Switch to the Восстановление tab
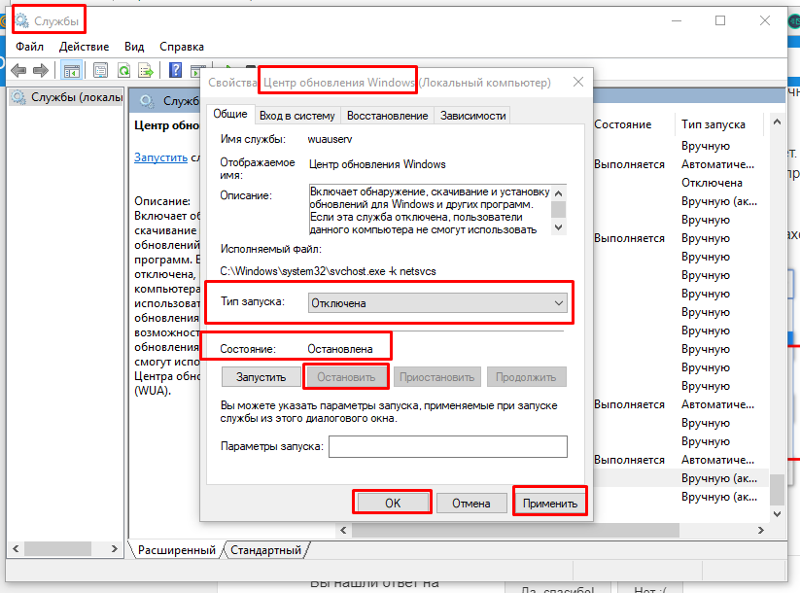Screen dimensions: 800x593 click(x=387, y=116)
